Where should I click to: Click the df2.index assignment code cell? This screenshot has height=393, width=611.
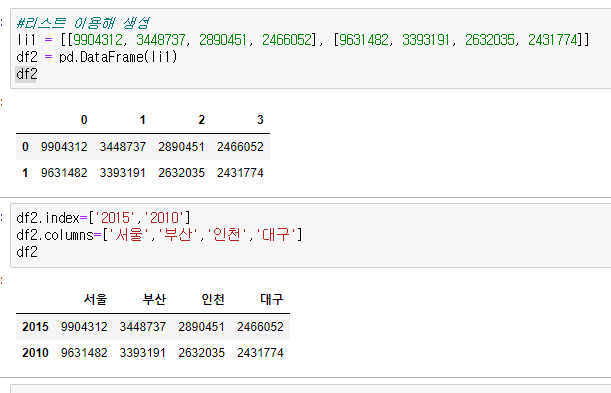(311, 235)
